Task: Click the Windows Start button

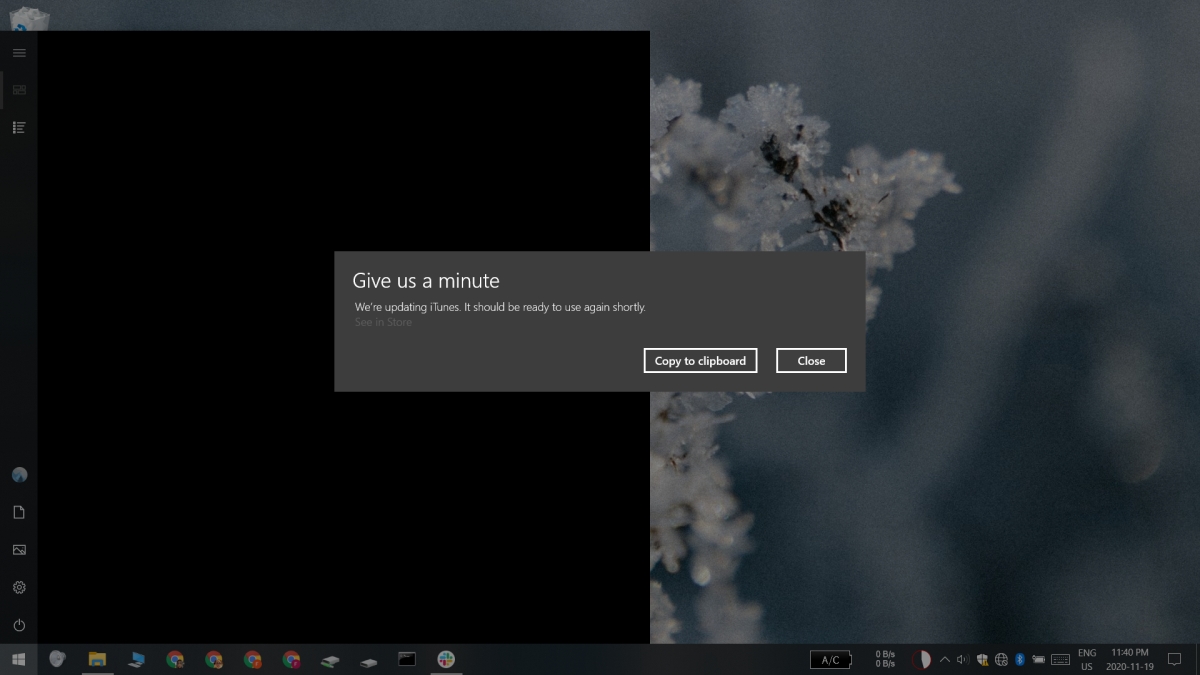Action: 18,659
